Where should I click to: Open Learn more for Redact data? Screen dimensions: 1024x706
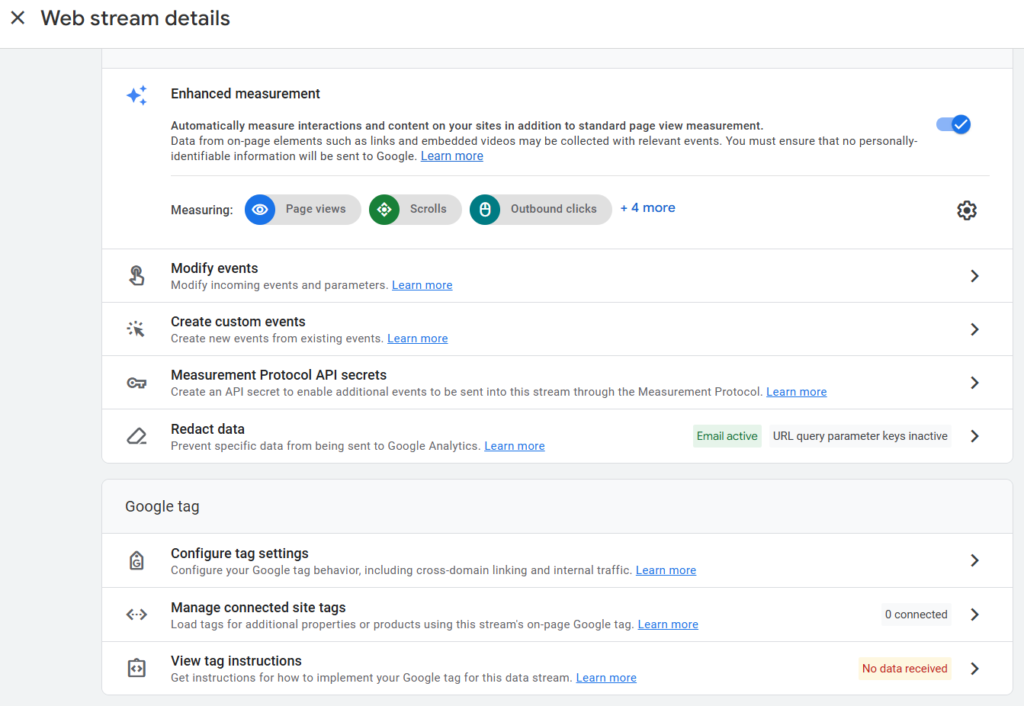[x=514, y=446]
